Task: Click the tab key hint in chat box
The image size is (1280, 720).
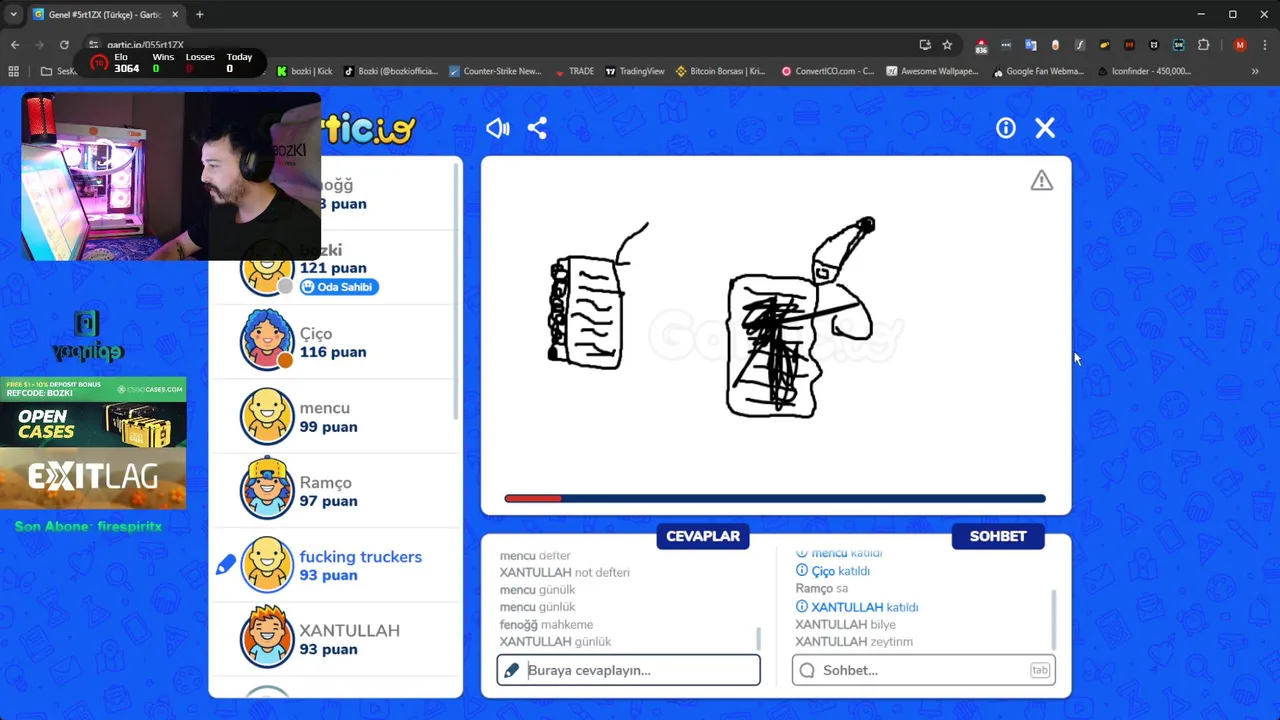Action: point(1040,670)
